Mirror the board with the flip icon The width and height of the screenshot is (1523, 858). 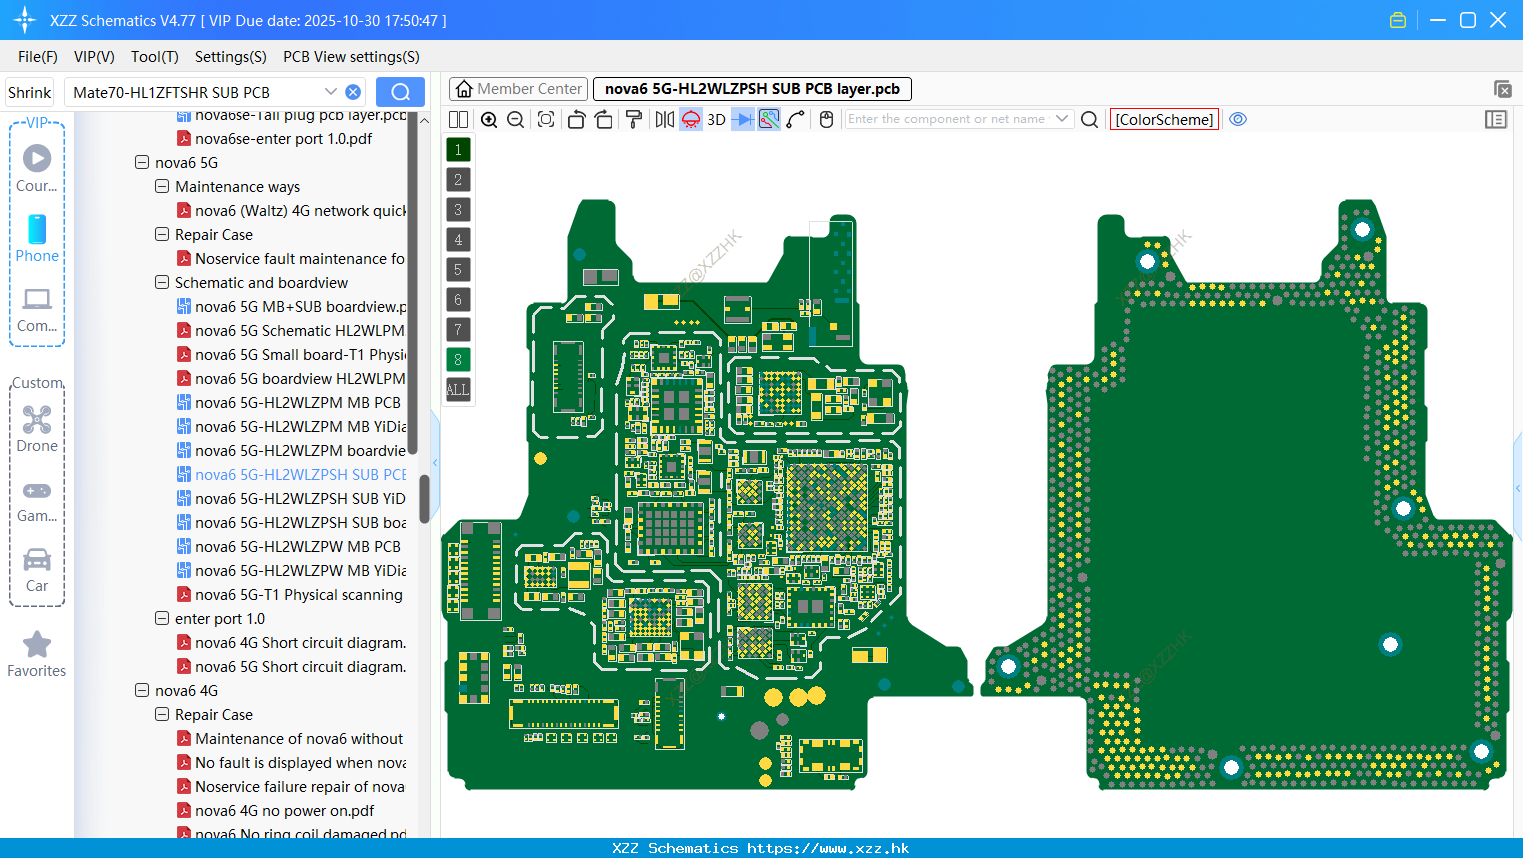664,119
